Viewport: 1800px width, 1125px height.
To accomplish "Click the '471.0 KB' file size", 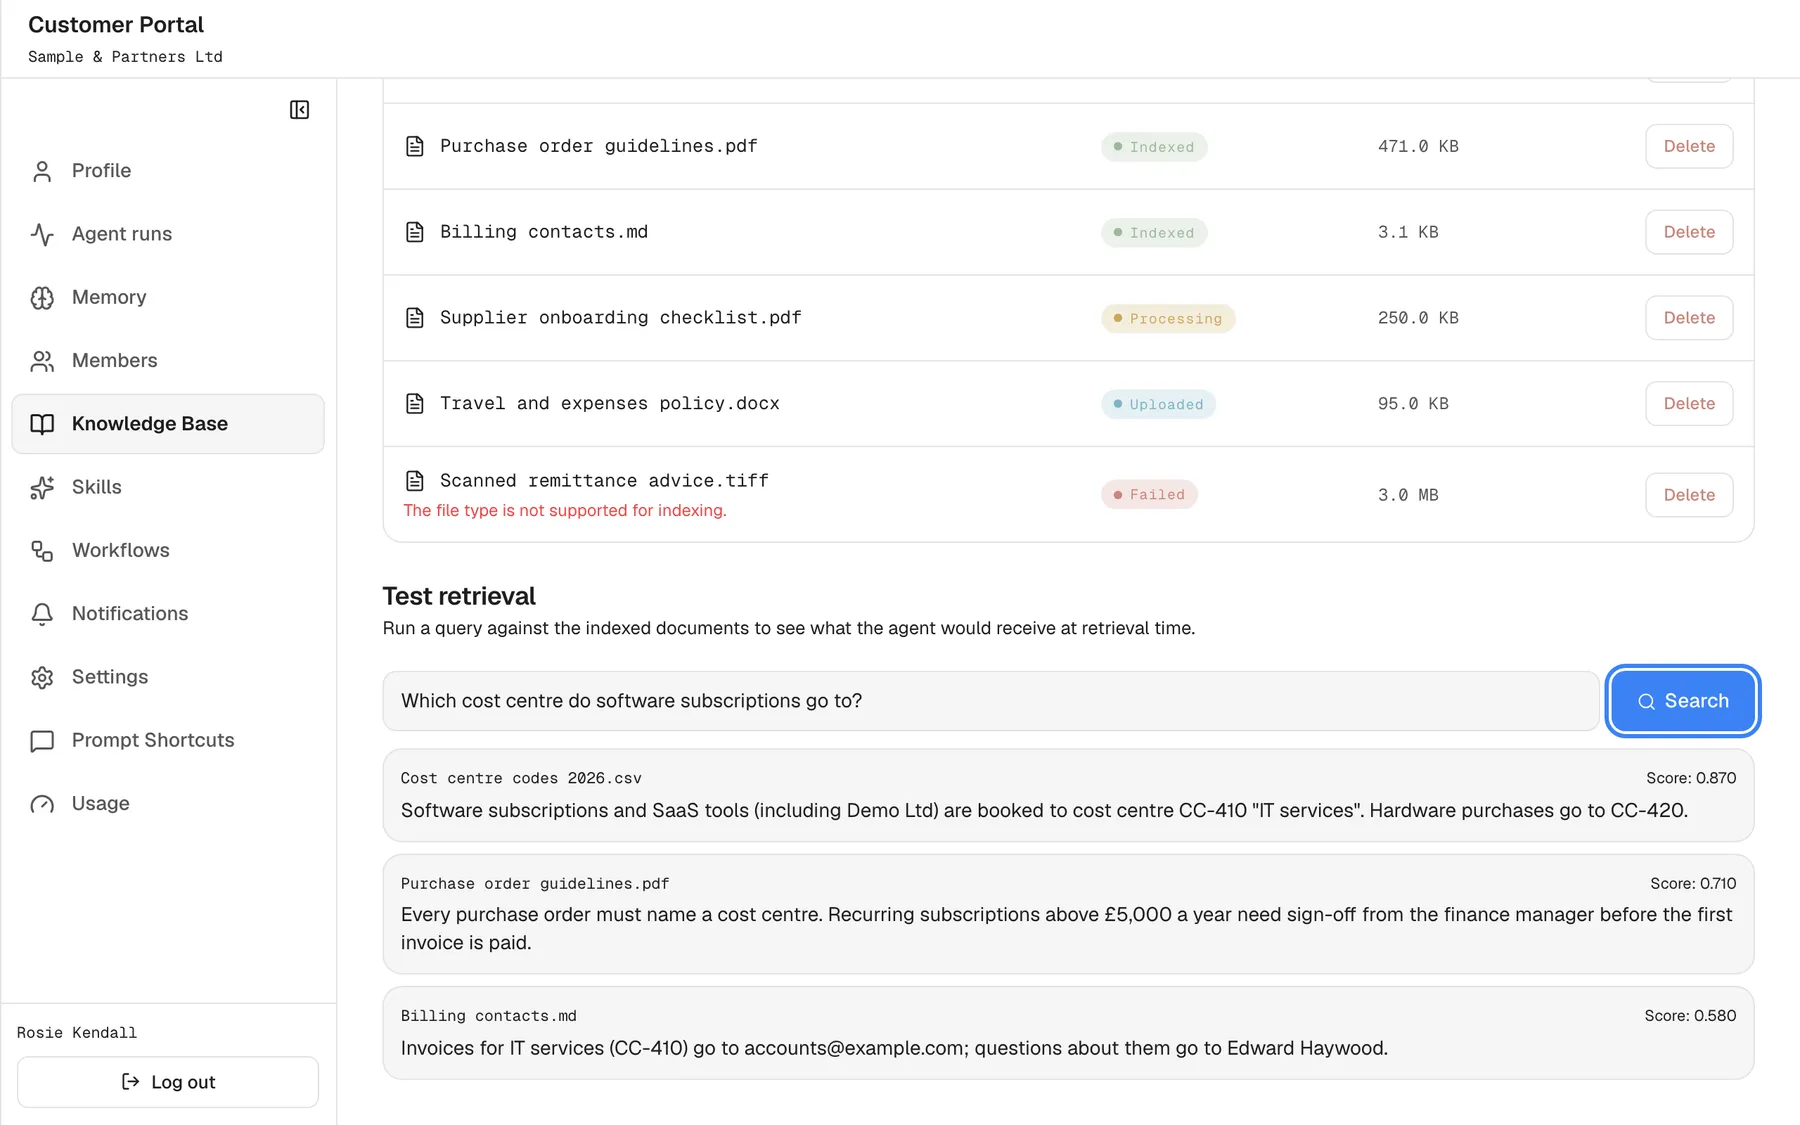I will pos(1418,147).
